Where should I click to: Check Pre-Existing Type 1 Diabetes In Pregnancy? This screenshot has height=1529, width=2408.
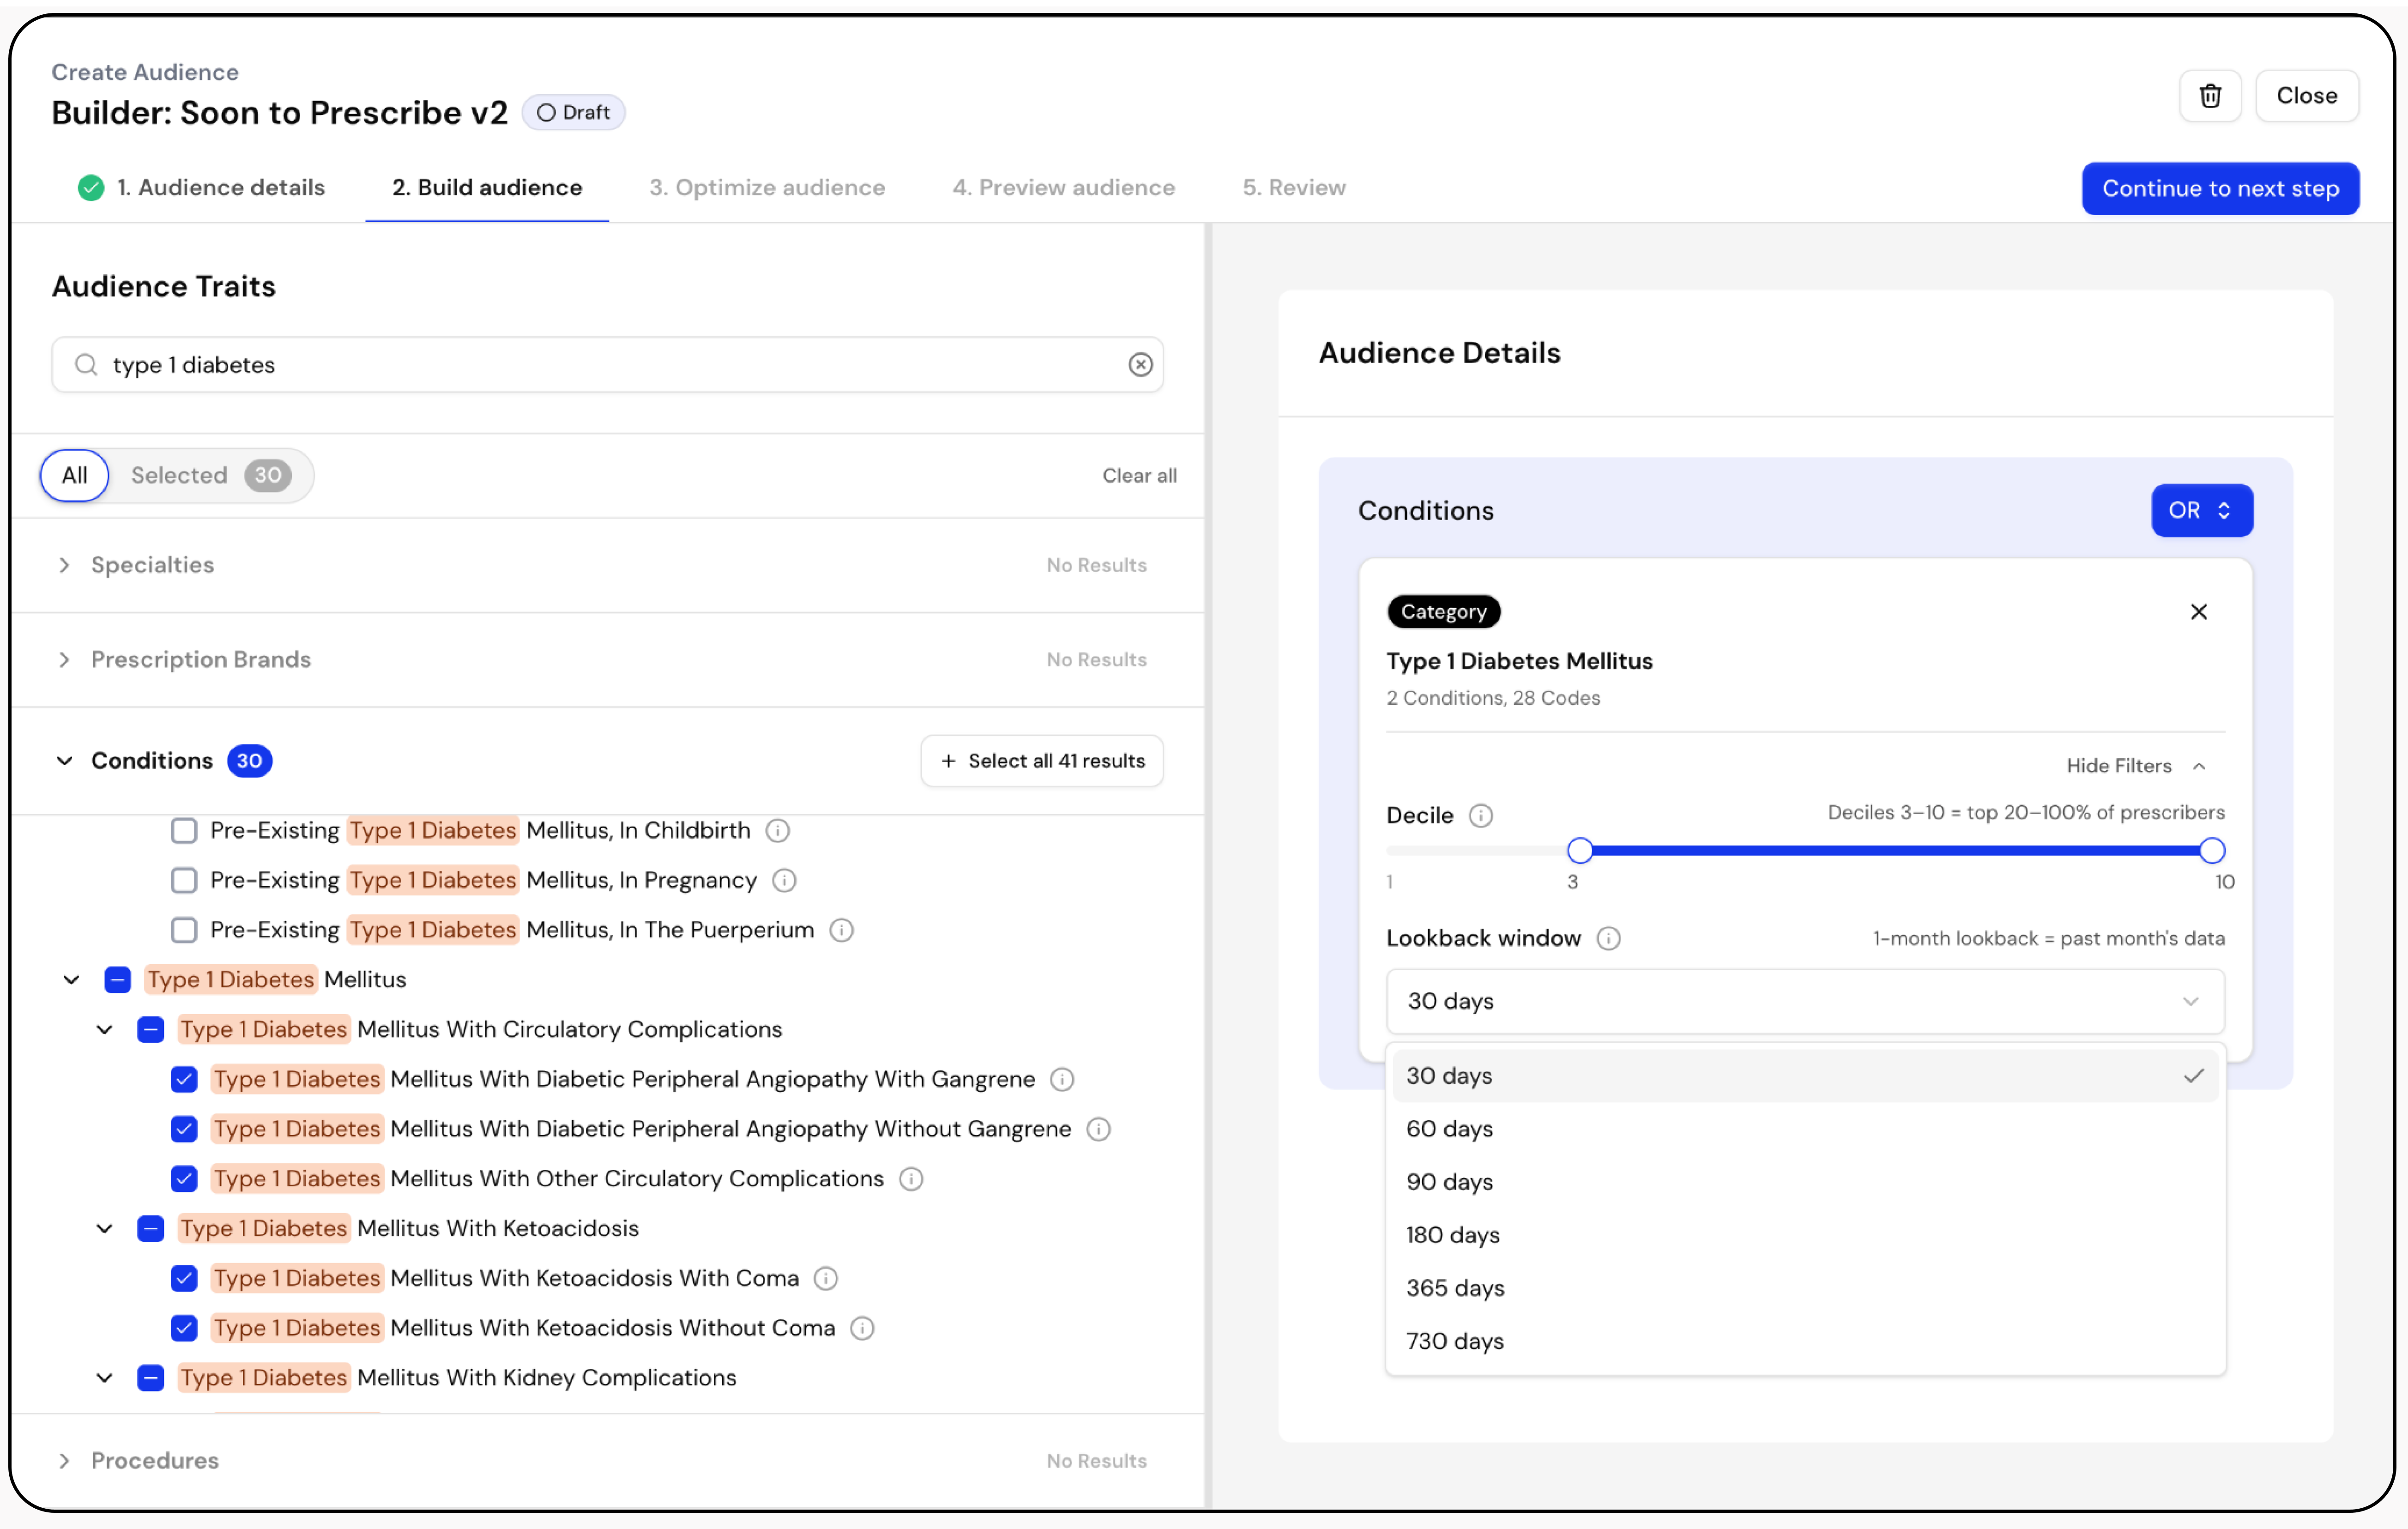[x=184, y=881]
